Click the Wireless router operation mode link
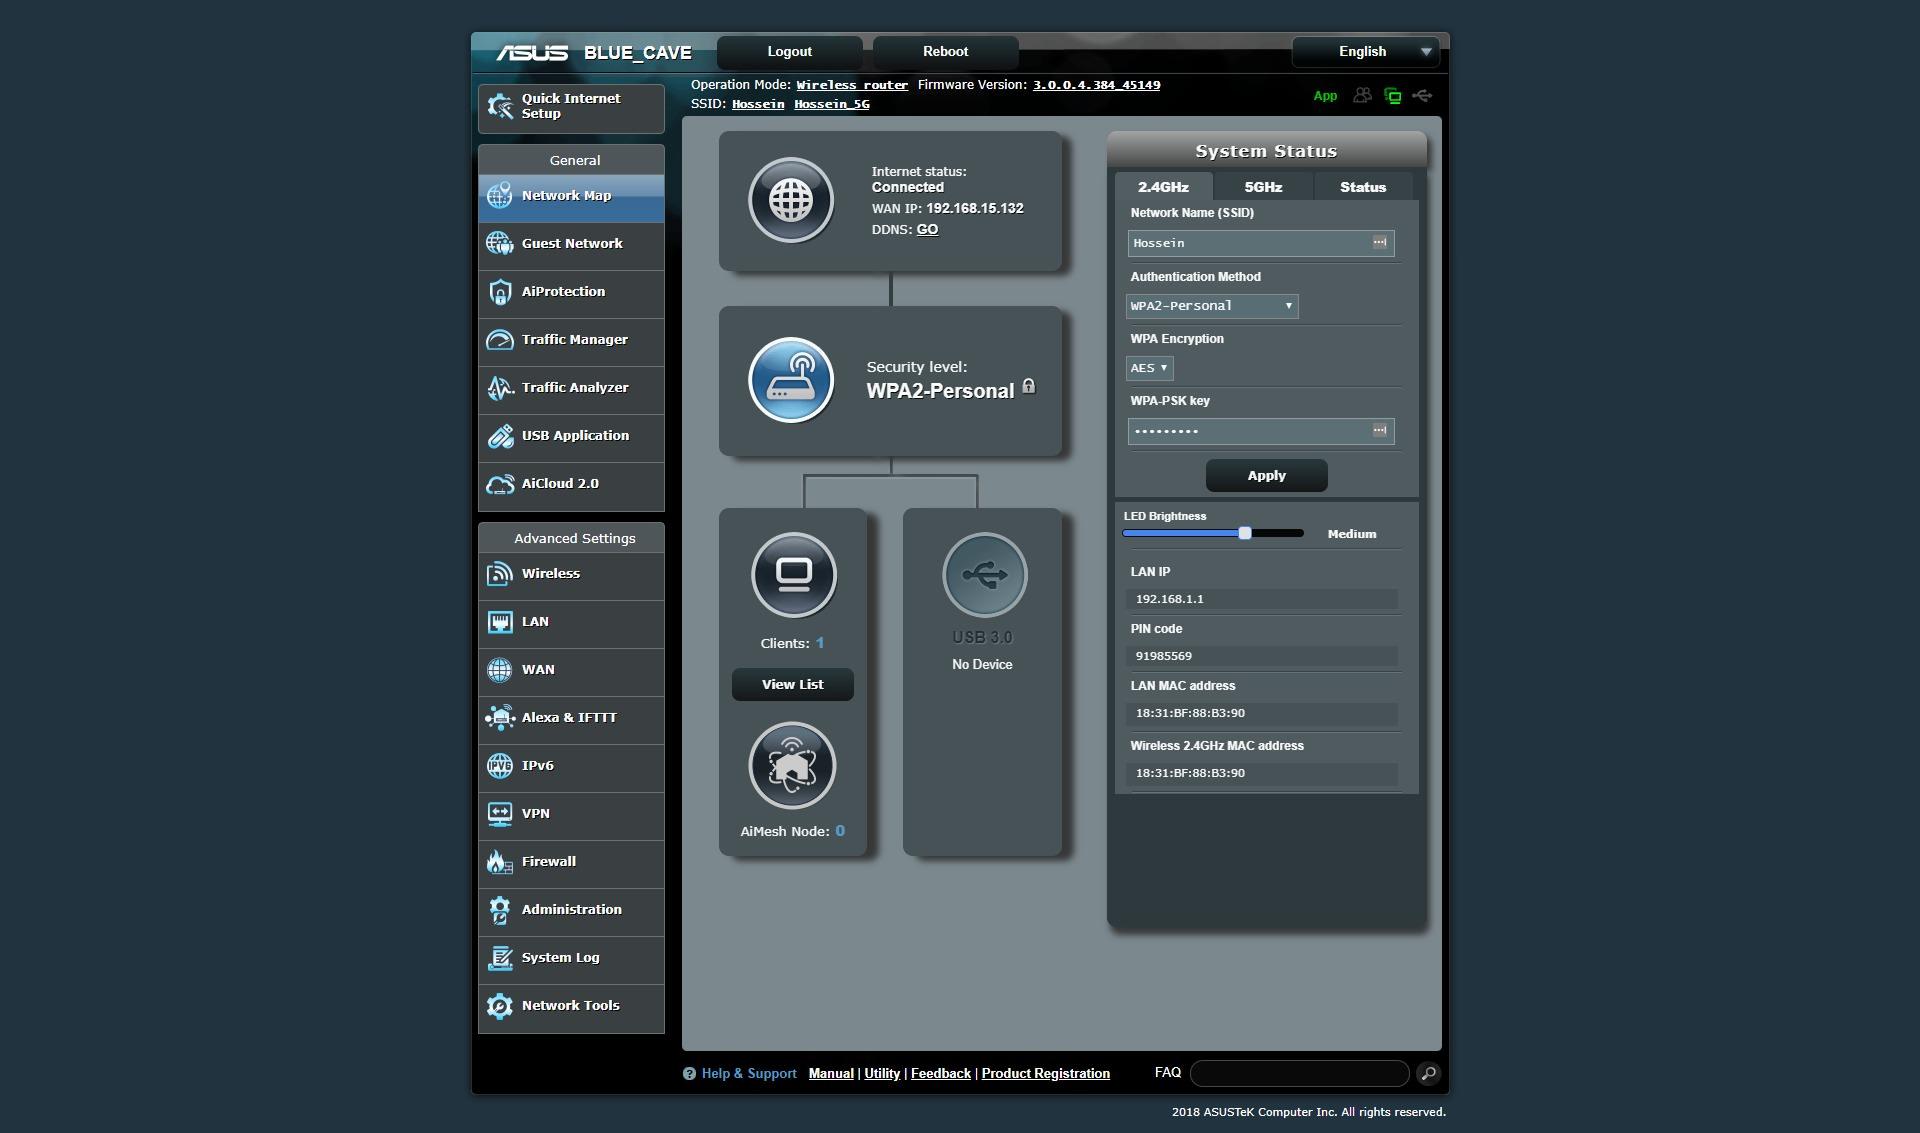Viewport: 1920px width, 1133px height. point(852,85)
